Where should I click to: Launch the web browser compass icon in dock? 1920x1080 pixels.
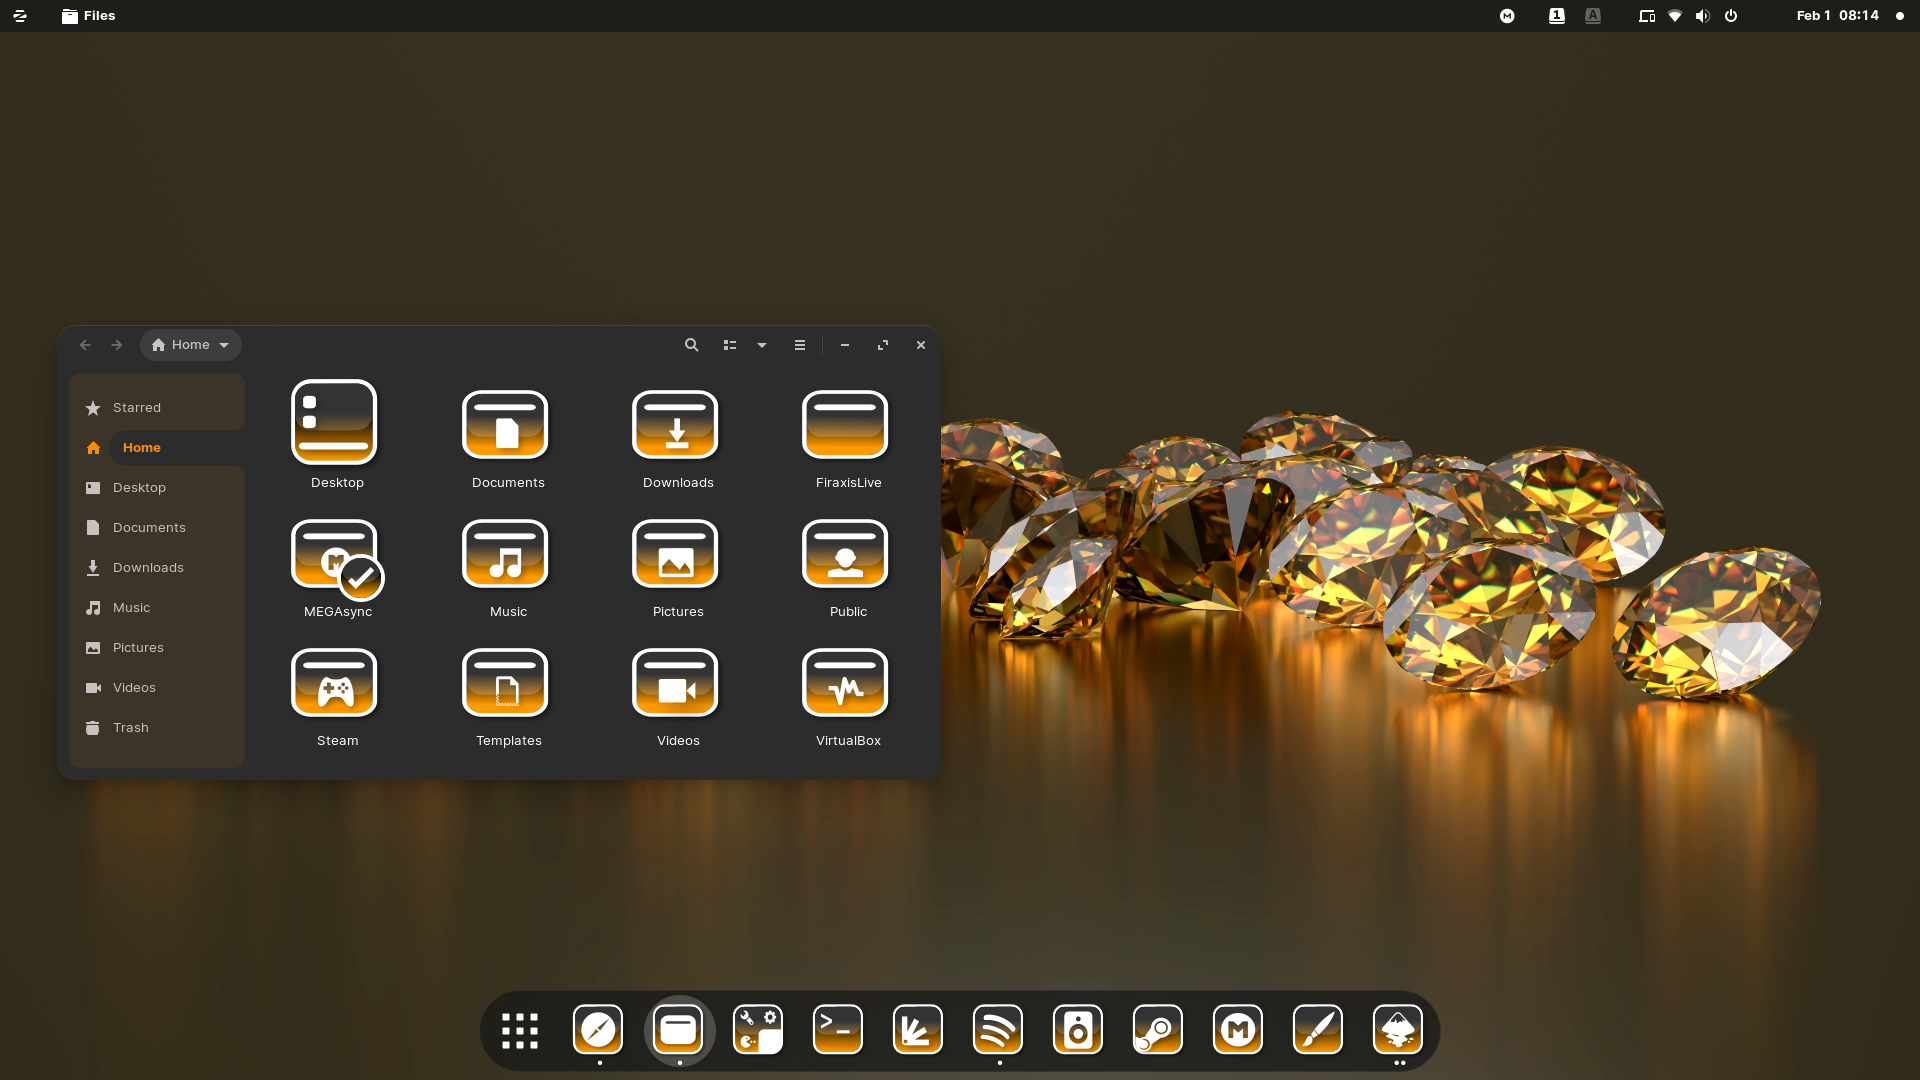coord(598,1030)
